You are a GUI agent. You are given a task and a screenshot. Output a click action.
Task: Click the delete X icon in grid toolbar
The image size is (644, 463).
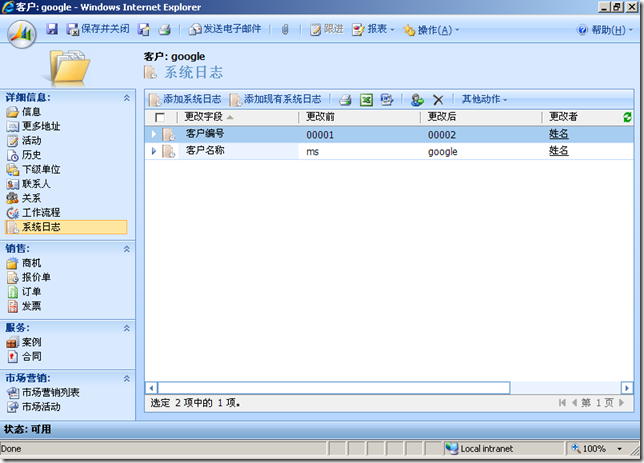pyautogui.click(x=438, y=99)
